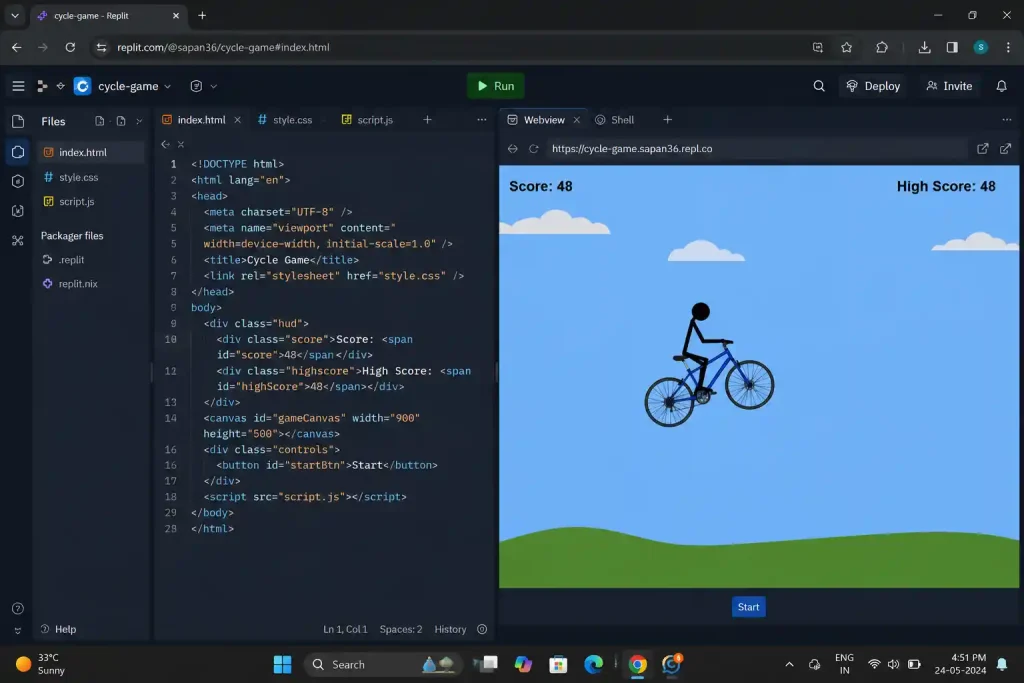
Task: Click the Ln 1, Col 1 status indicator
Action: (x=345, y=629)
